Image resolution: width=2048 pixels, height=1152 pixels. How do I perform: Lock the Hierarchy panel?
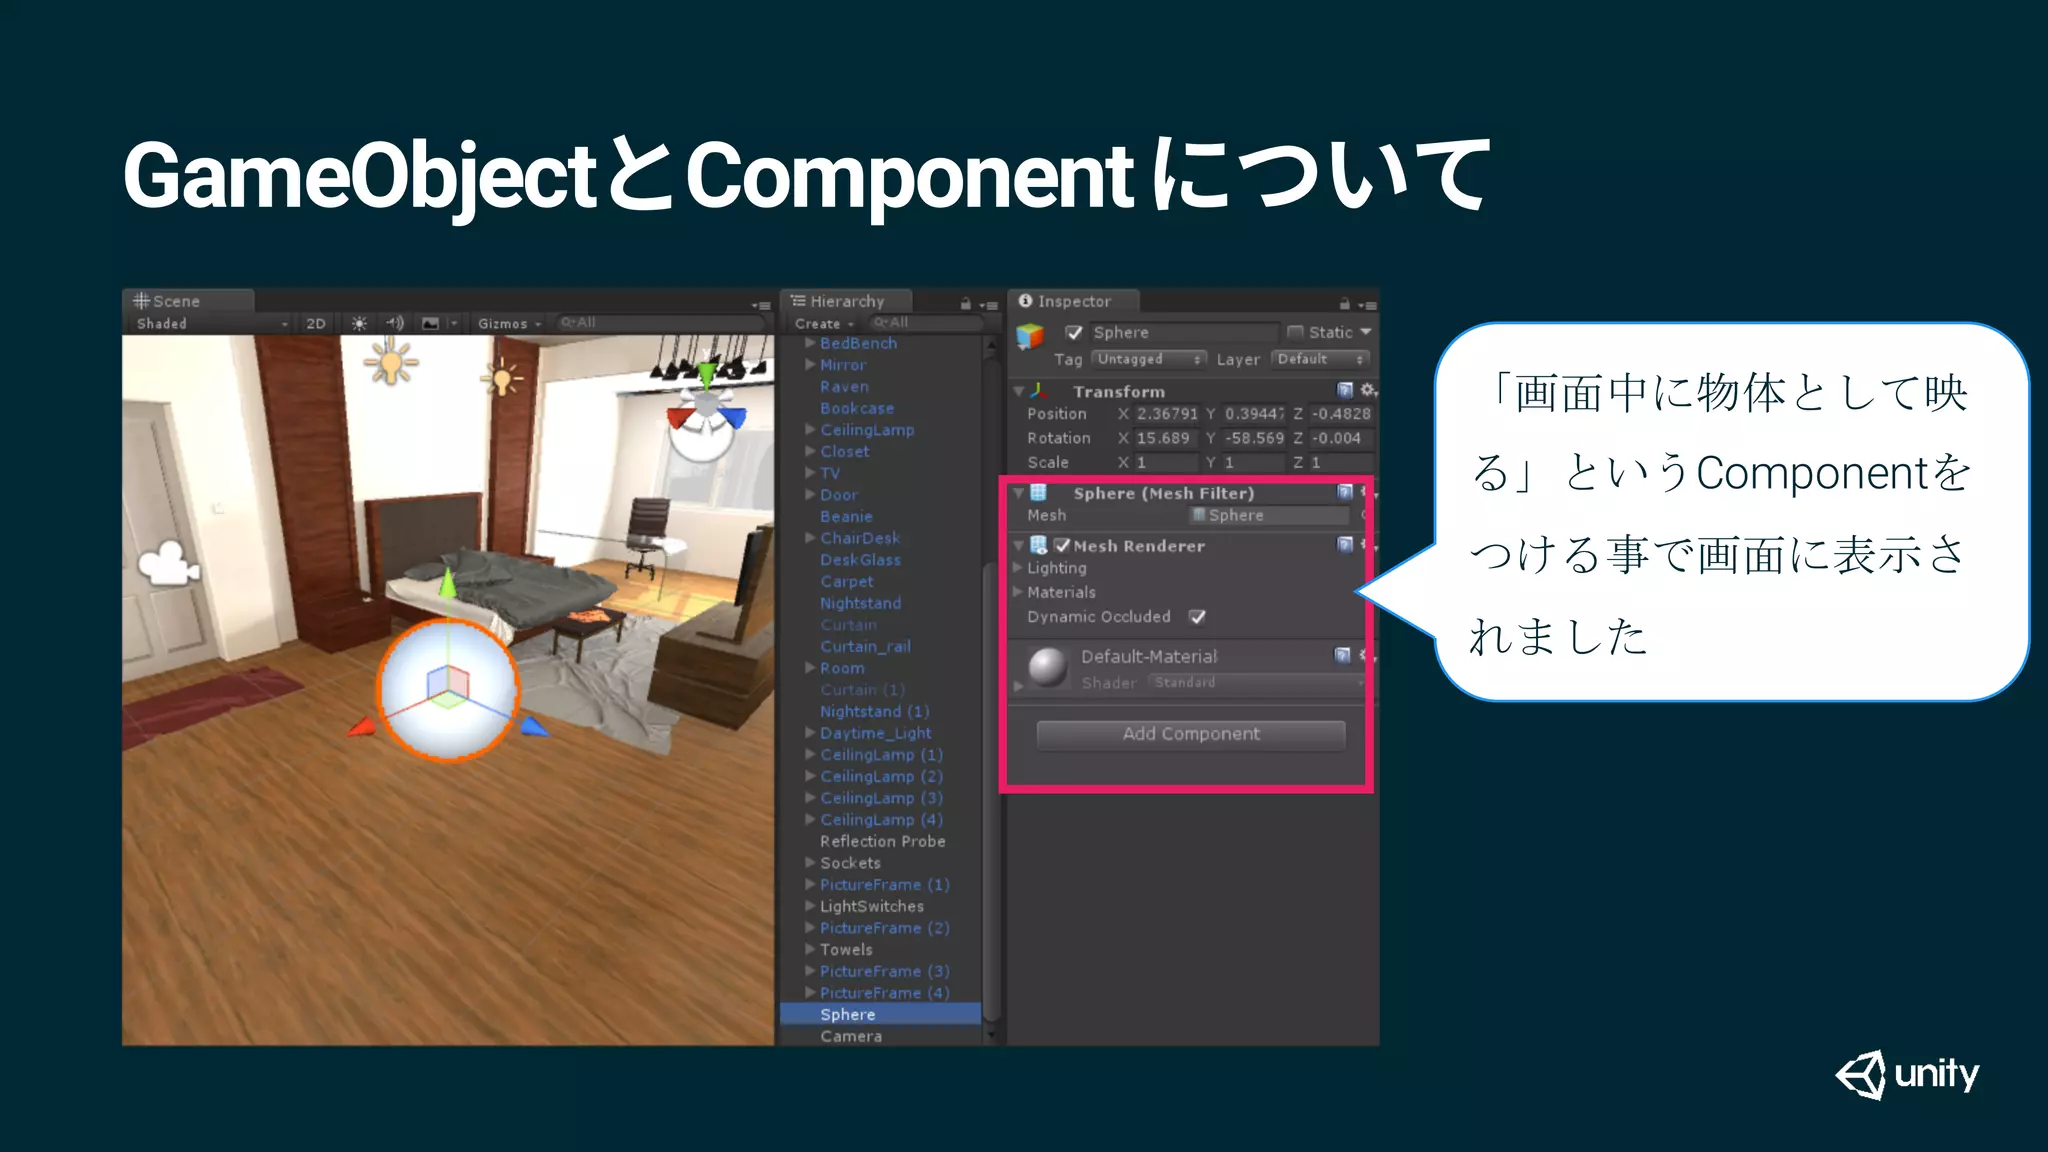coord(965,303)
